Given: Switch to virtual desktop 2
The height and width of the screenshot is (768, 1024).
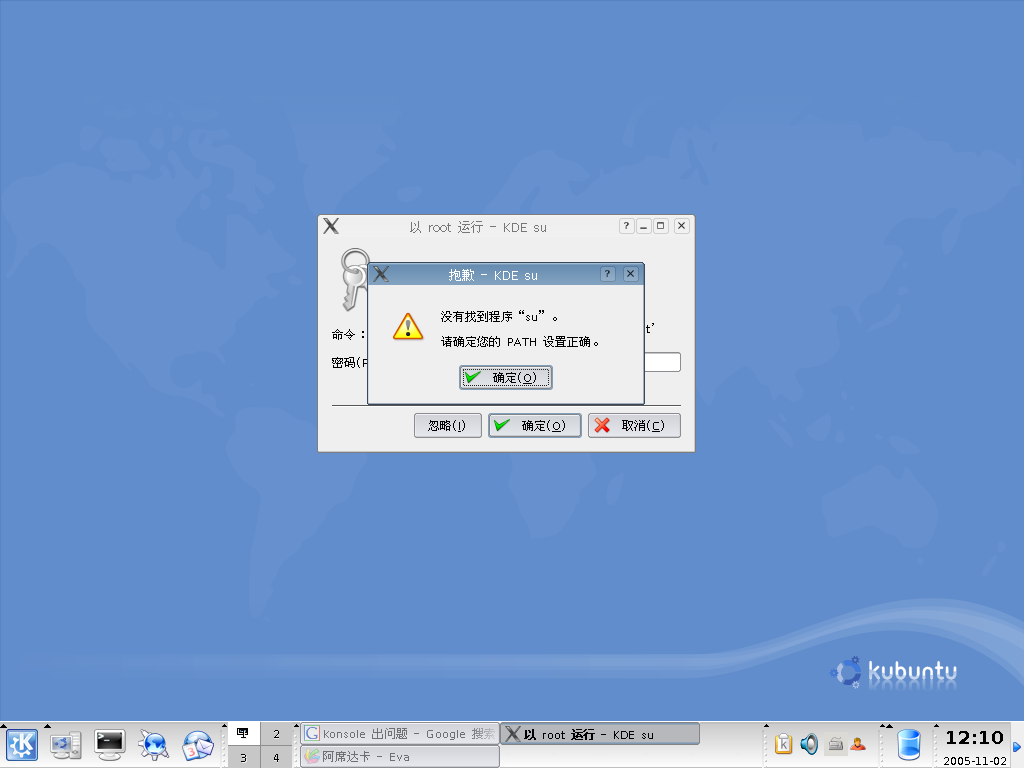Looking at the screenshot, I should pyautogui.click(x=276, y=733).
